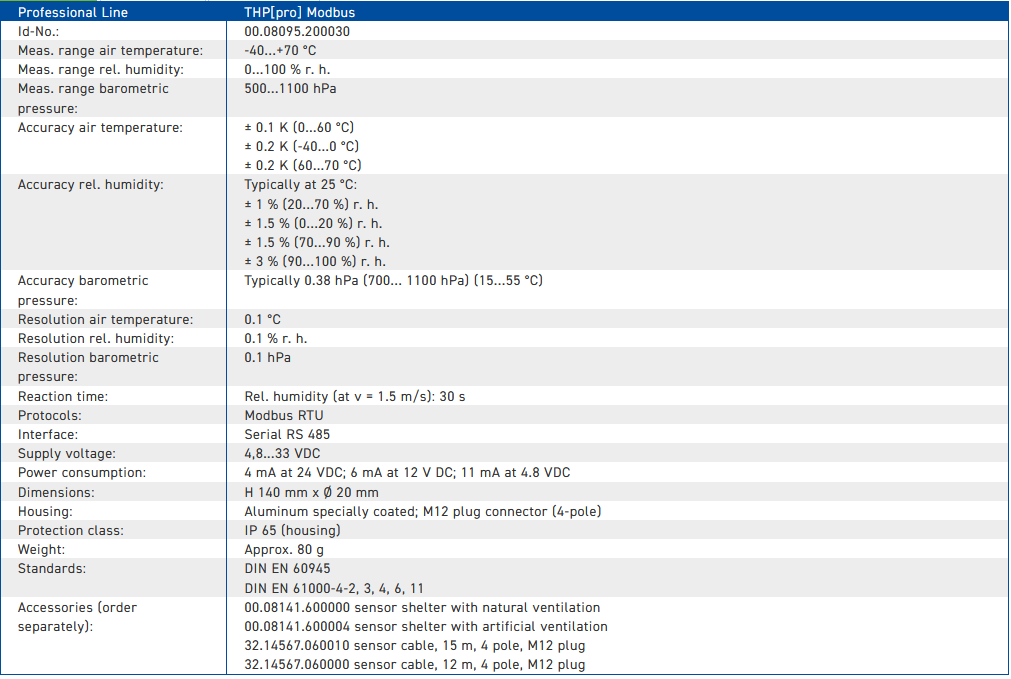Image resolution: width=1011 pixels, height=679 pixels.
Task: Select '± 0.2 K (60...70 °C)' line
Action: pos(303,165)
